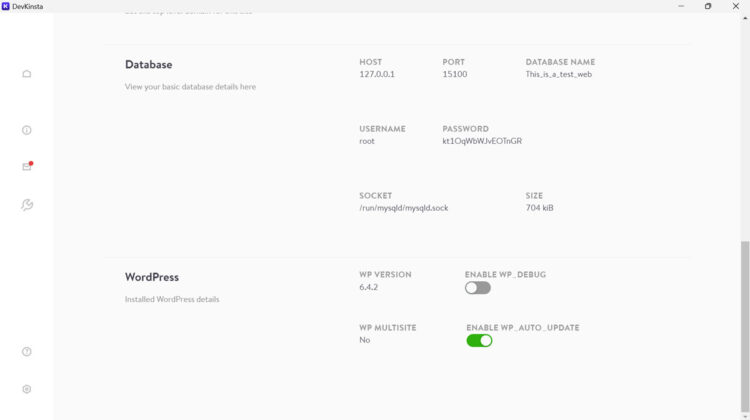Click the site info icon in sidebar
The width and height of the screenshot is (750, 420).
(x=27, y=130)
